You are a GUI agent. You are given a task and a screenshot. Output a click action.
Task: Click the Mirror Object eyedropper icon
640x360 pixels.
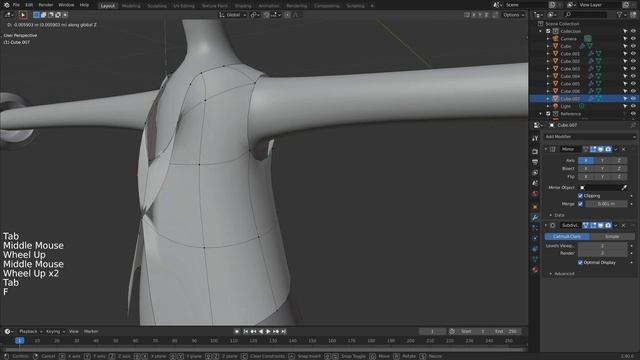tap(624, 187)
